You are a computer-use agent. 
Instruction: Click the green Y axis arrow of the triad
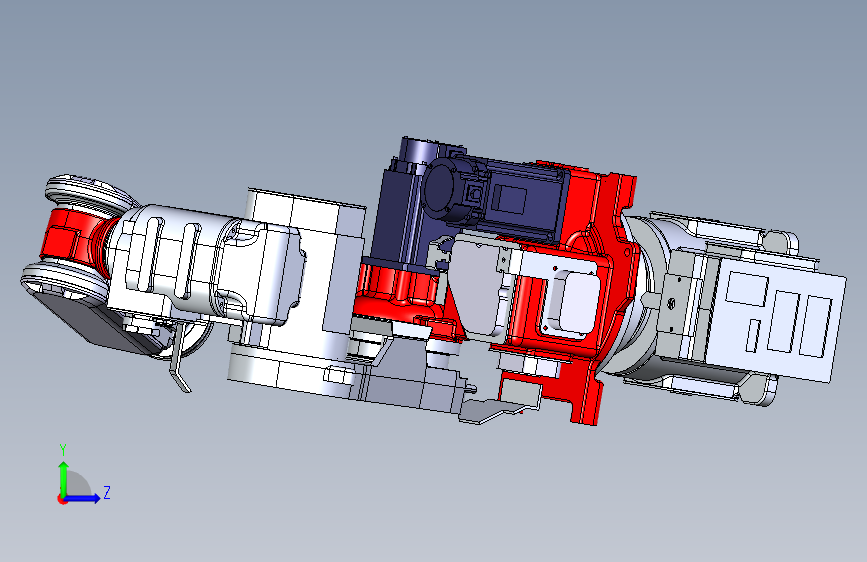click(63, 478)
